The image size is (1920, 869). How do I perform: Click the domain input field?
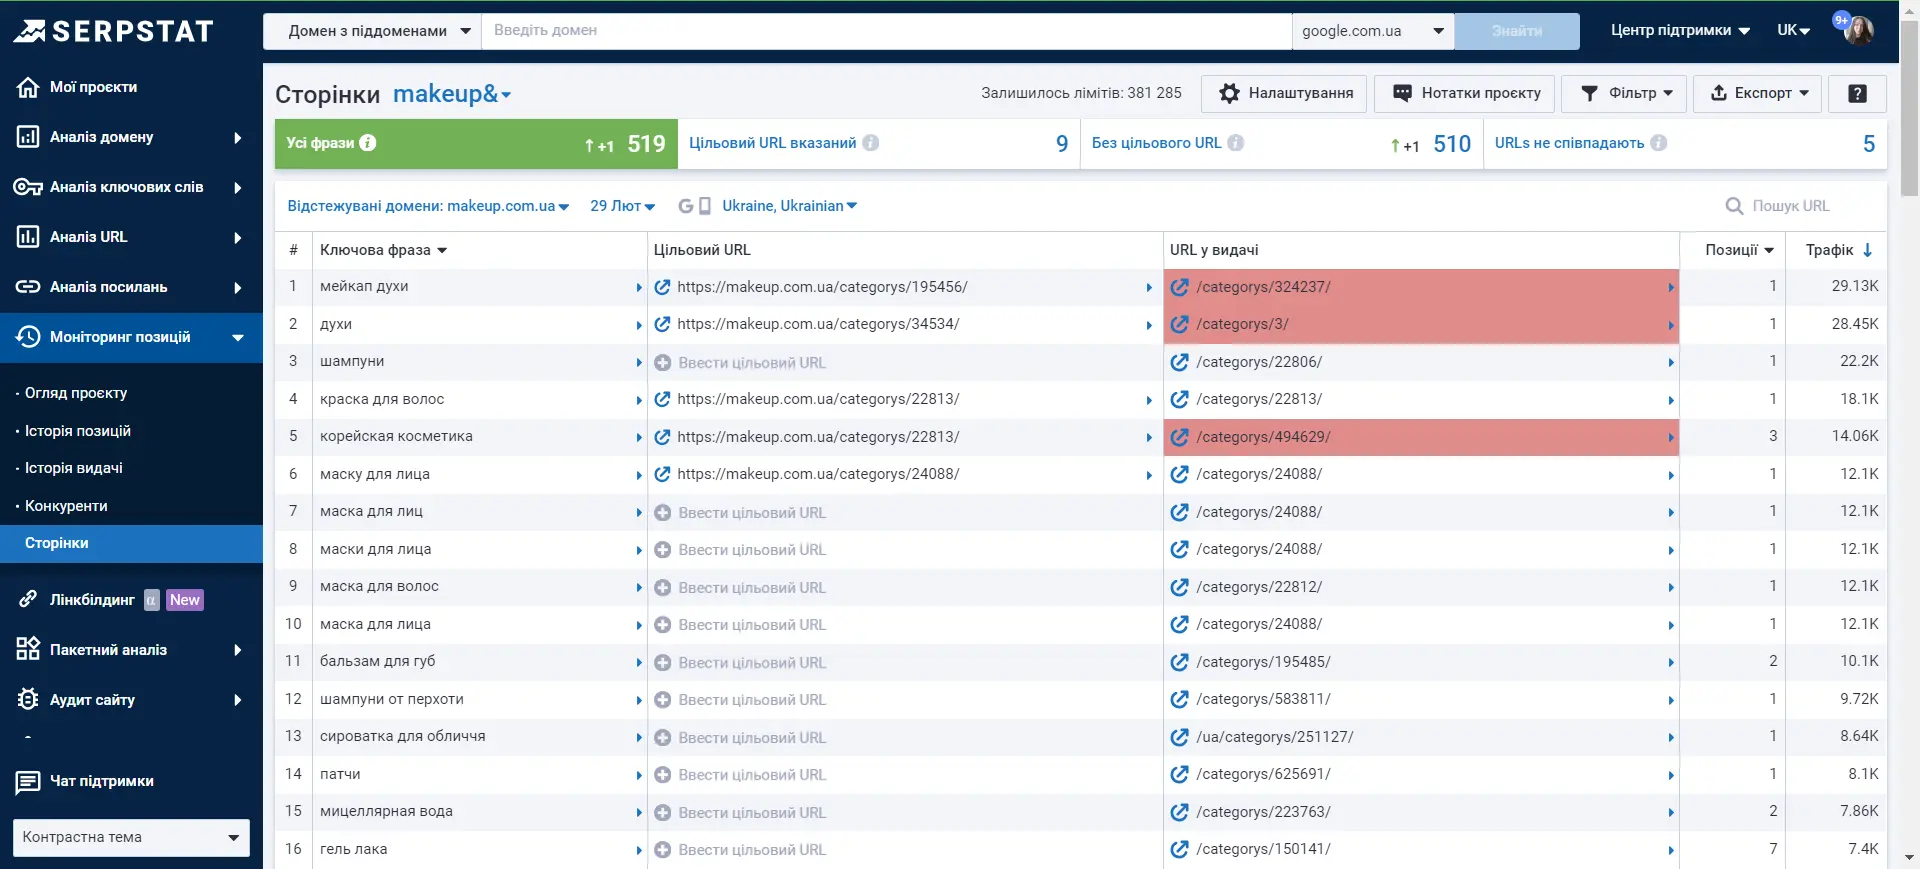[x=886, y=31]
